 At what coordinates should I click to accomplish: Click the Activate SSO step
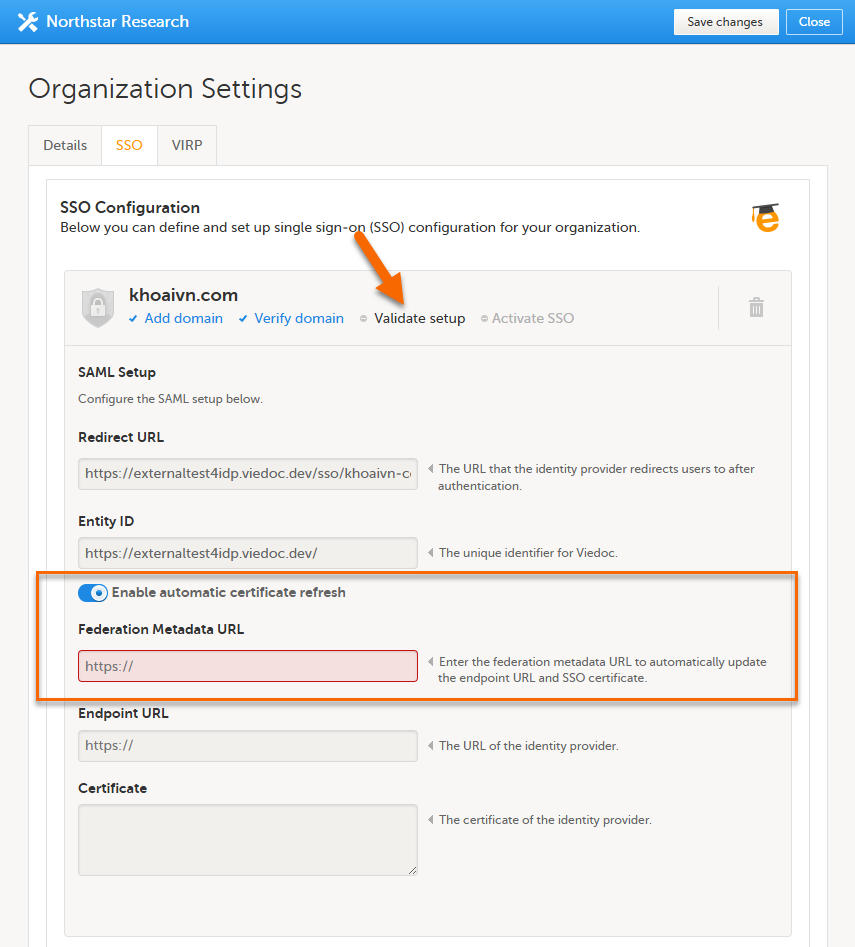(x=533, y=319)
